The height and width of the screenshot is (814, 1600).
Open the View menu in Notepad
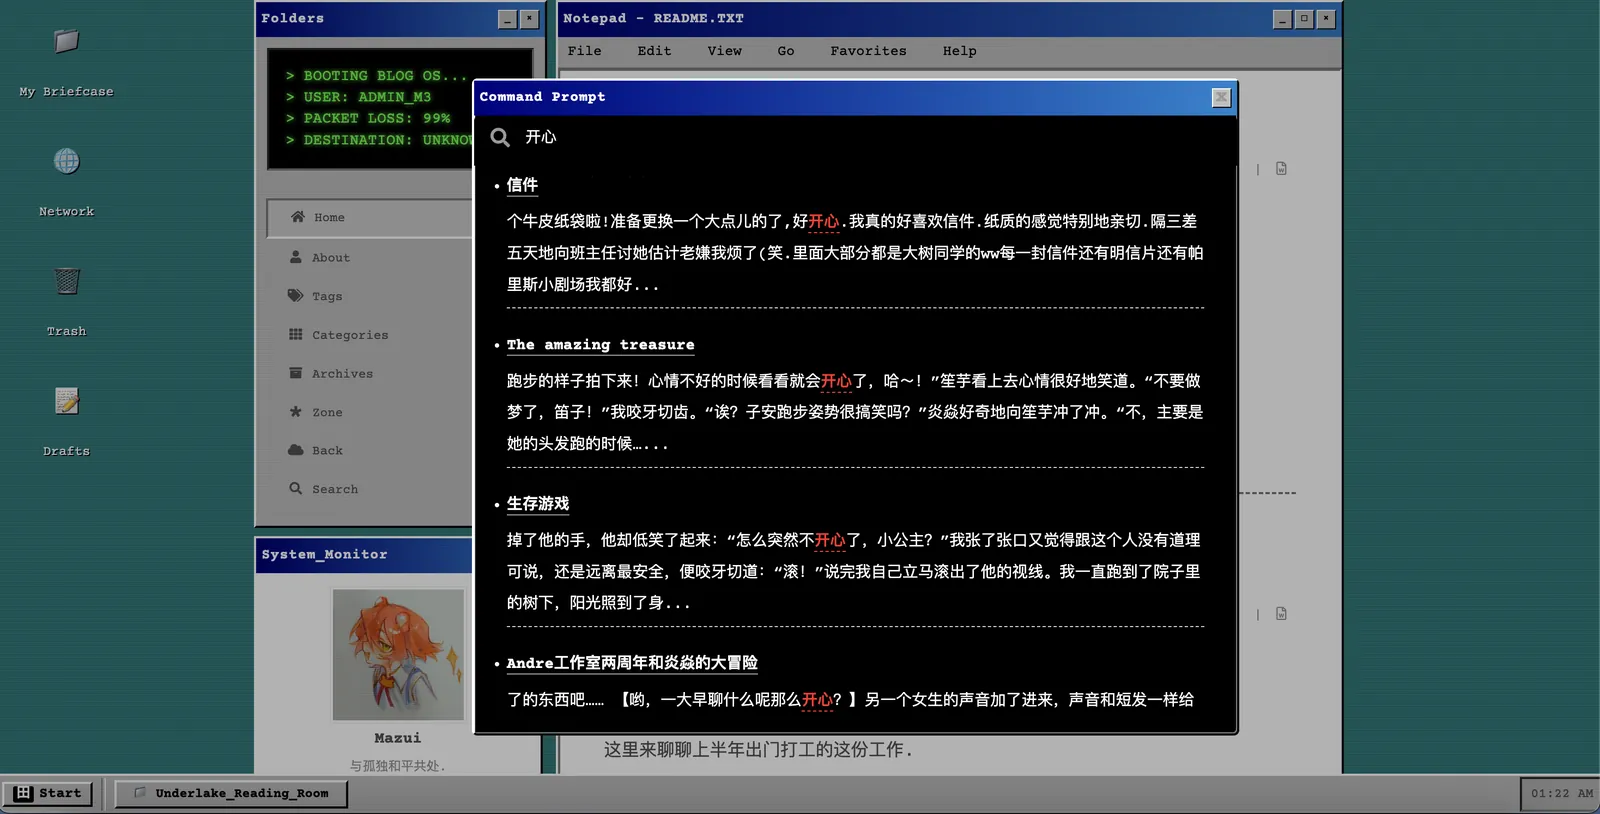pyautogui.click(x=725, y=51)
